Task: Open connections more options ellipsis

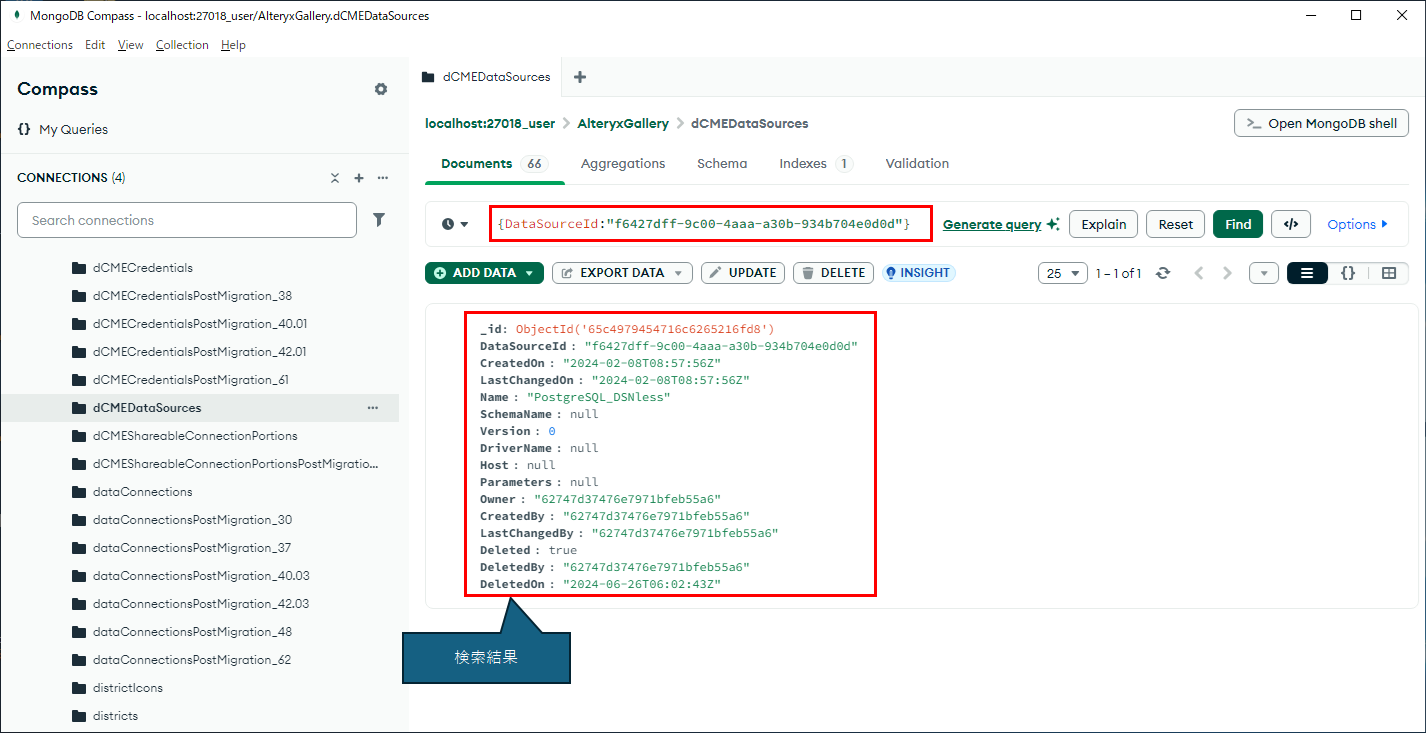Action: coord(383,178)
